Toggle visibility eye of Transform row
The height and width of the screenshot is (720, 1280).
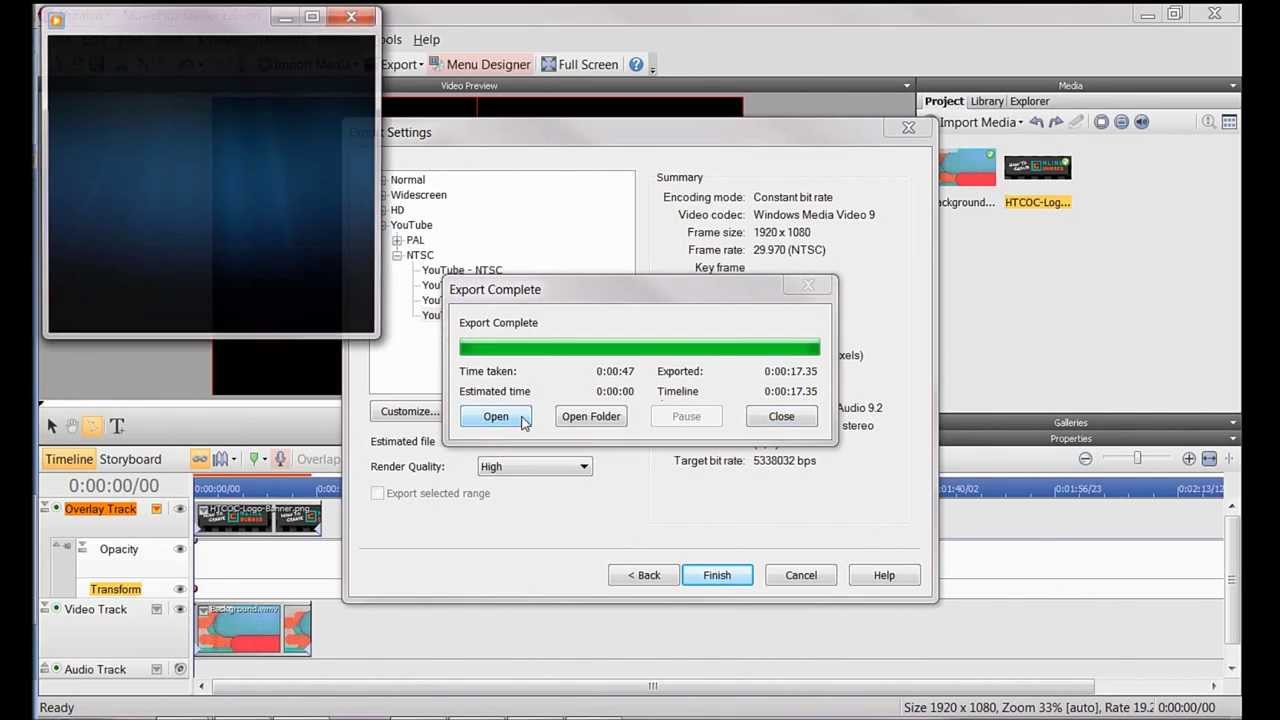(180, 589)
